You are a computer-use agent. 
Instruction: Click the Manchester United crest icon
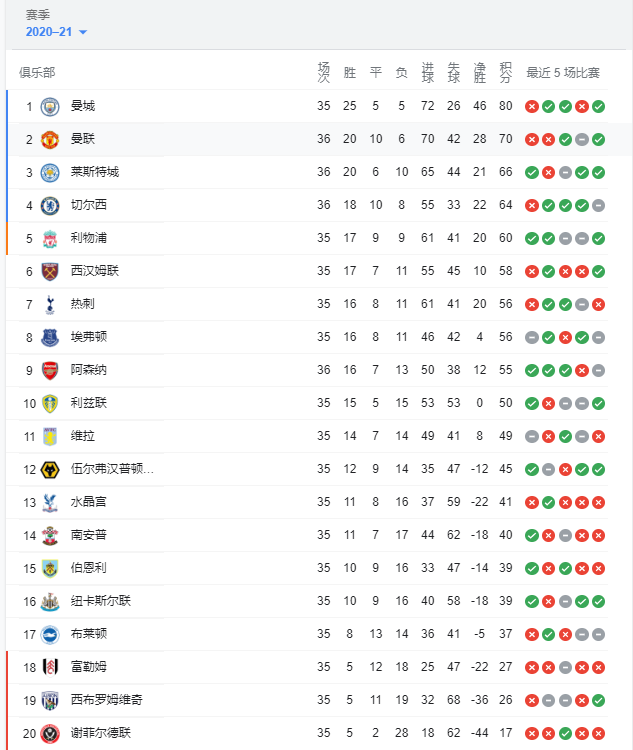[50, 140]
